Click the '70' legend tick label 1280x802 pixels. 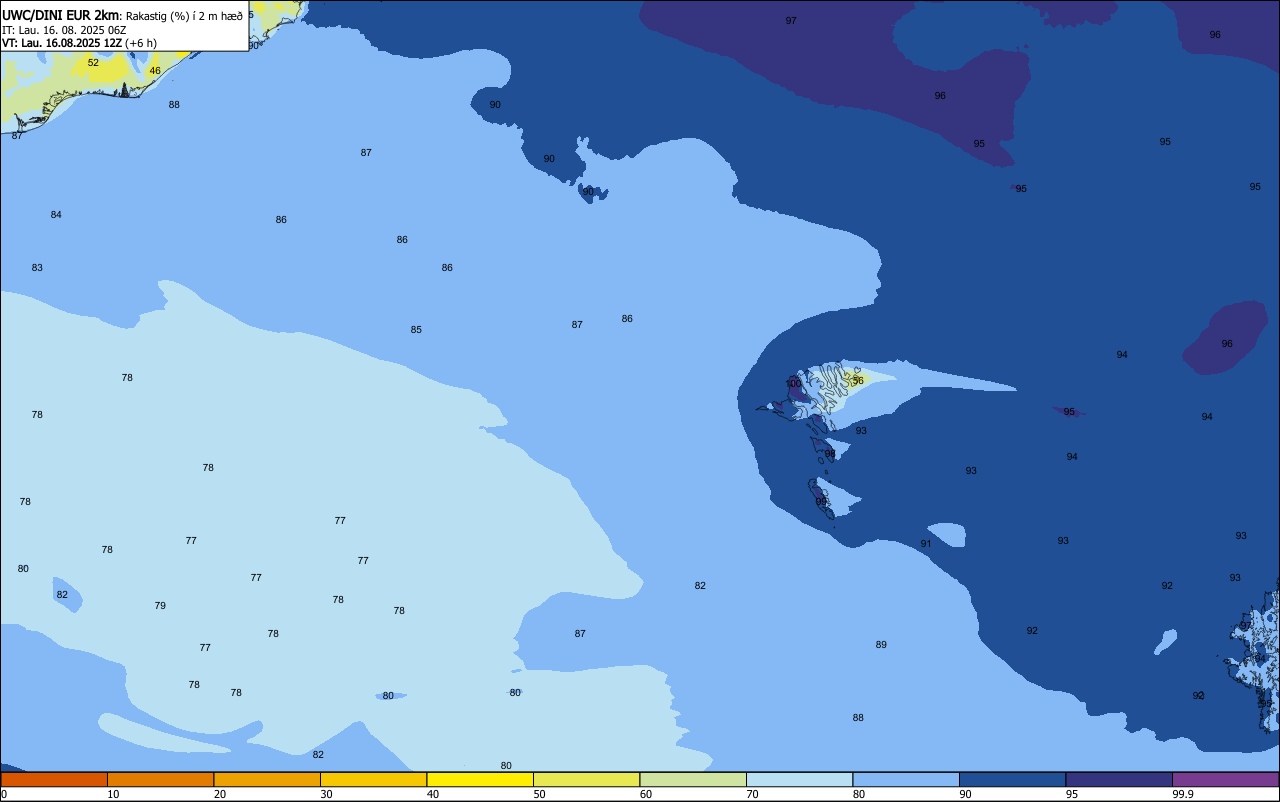(752, 794)
